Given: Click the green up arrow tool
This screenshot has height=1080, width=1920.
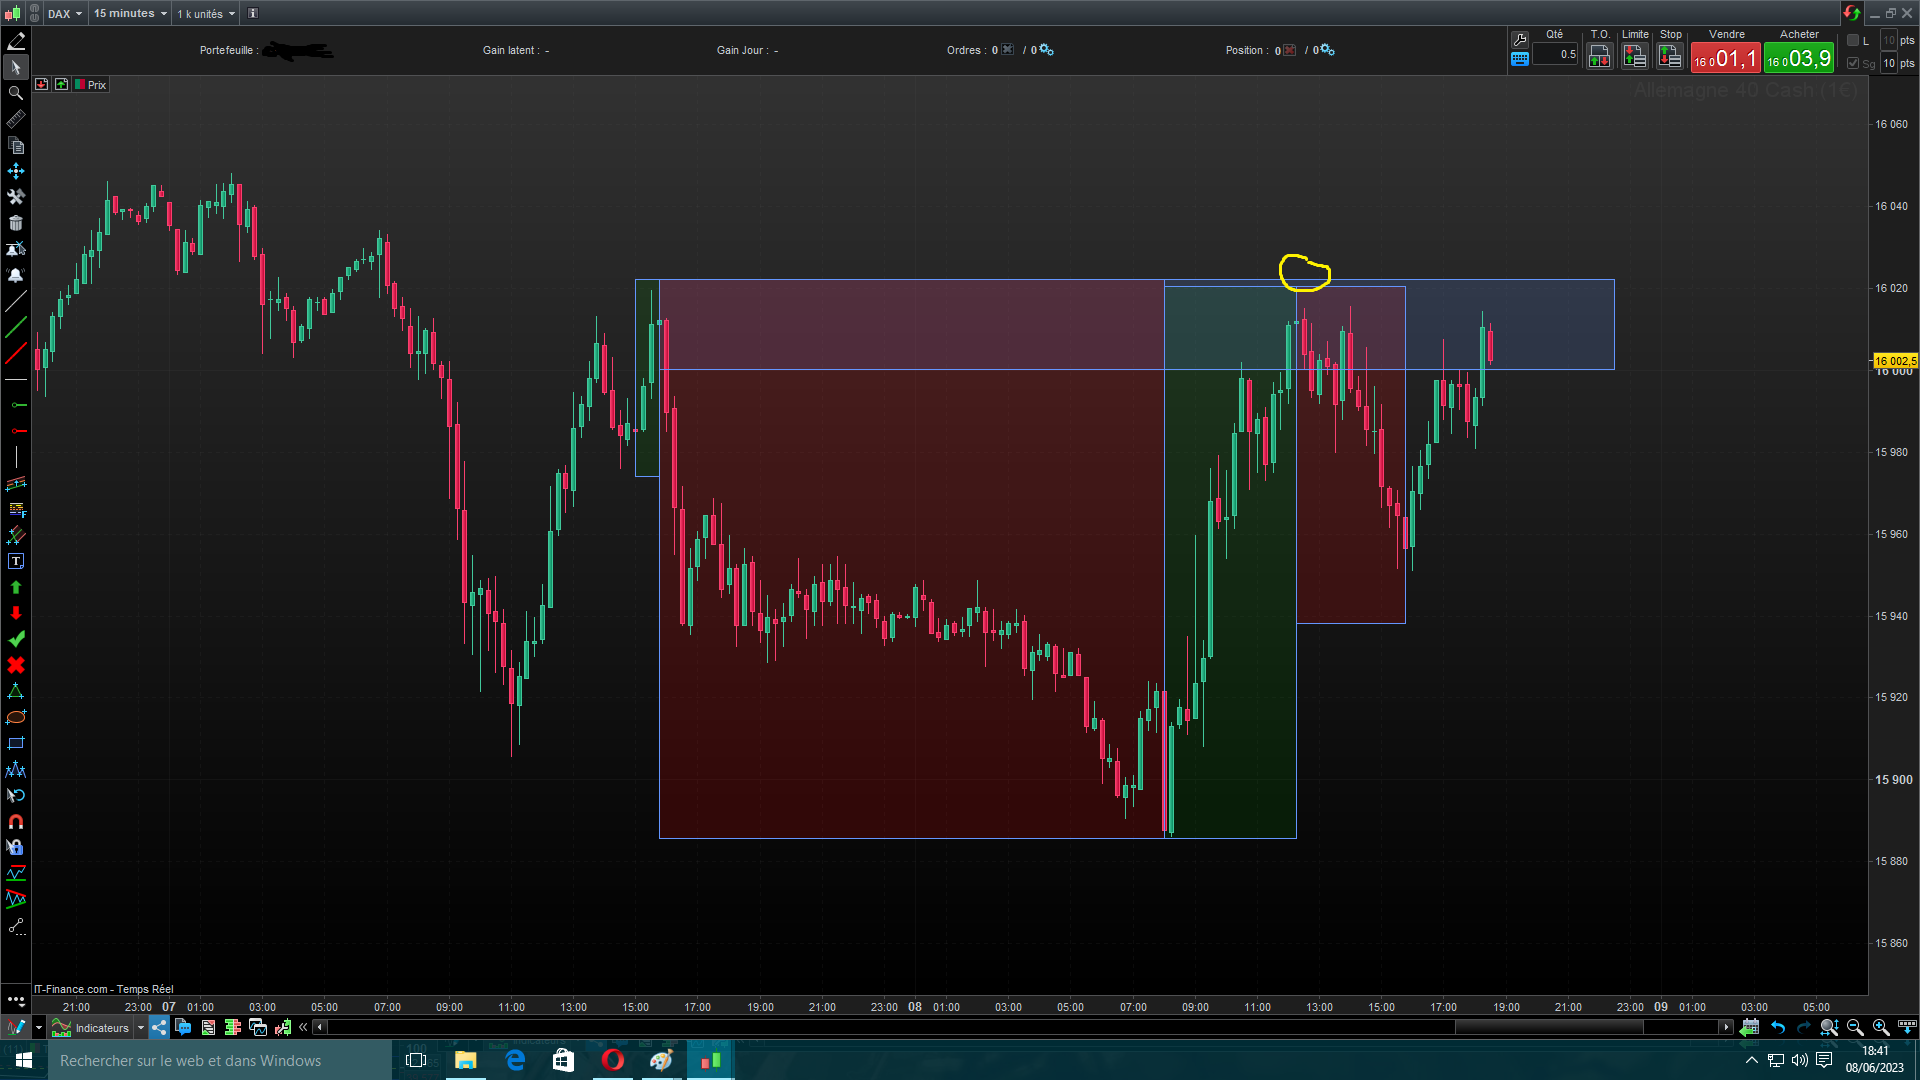Looking at the screenshot, I should 16,587.
